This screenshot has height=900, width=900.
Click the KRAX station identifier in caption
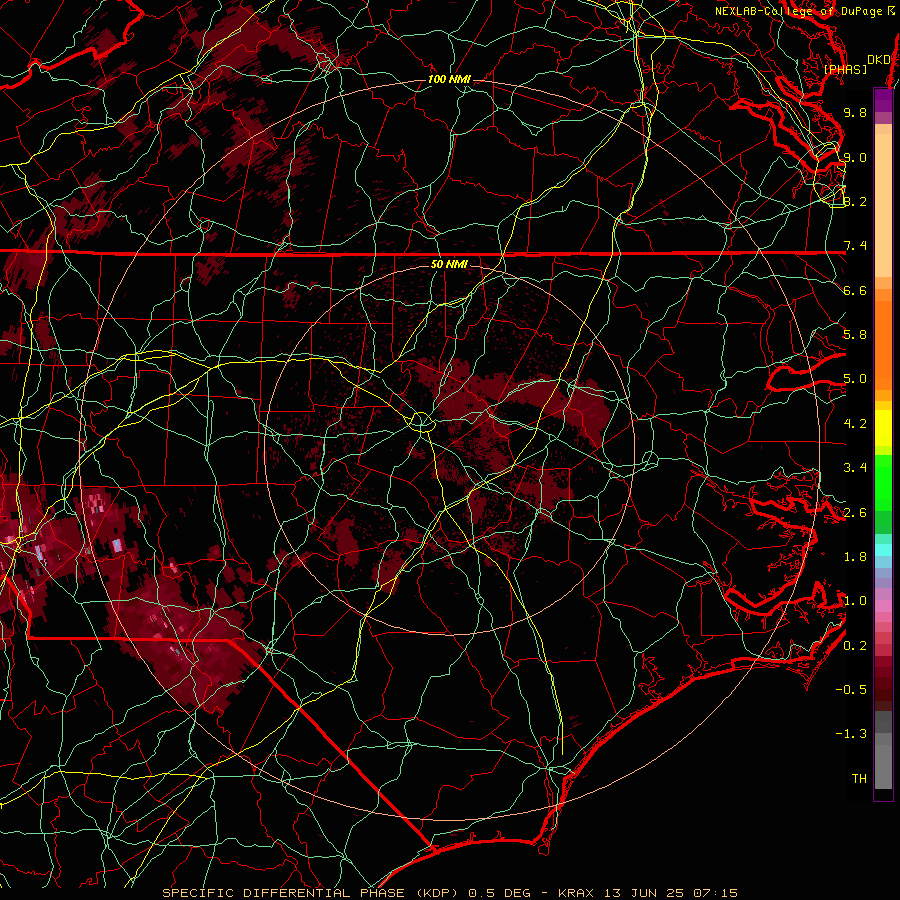coord(579,893)
